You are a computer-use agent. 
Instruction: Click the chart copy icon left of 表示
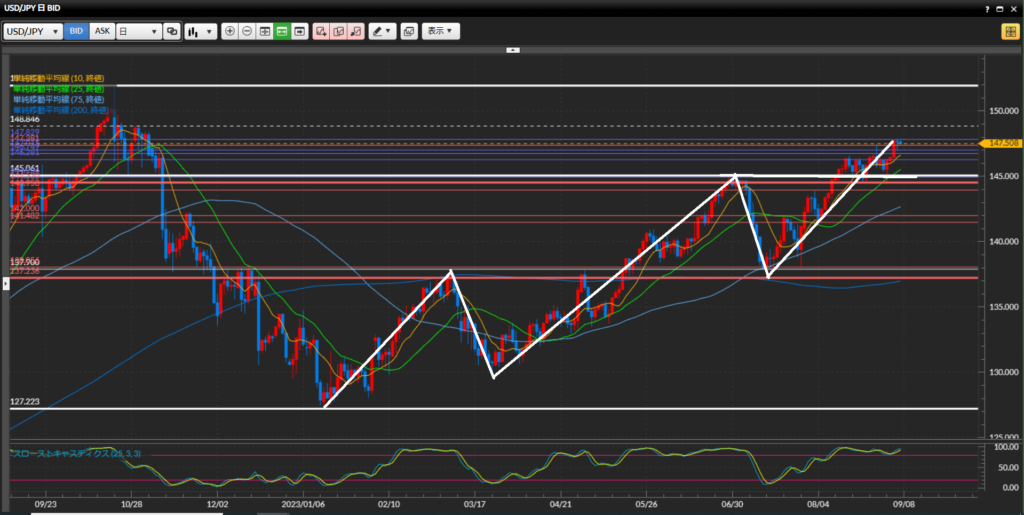408,31
